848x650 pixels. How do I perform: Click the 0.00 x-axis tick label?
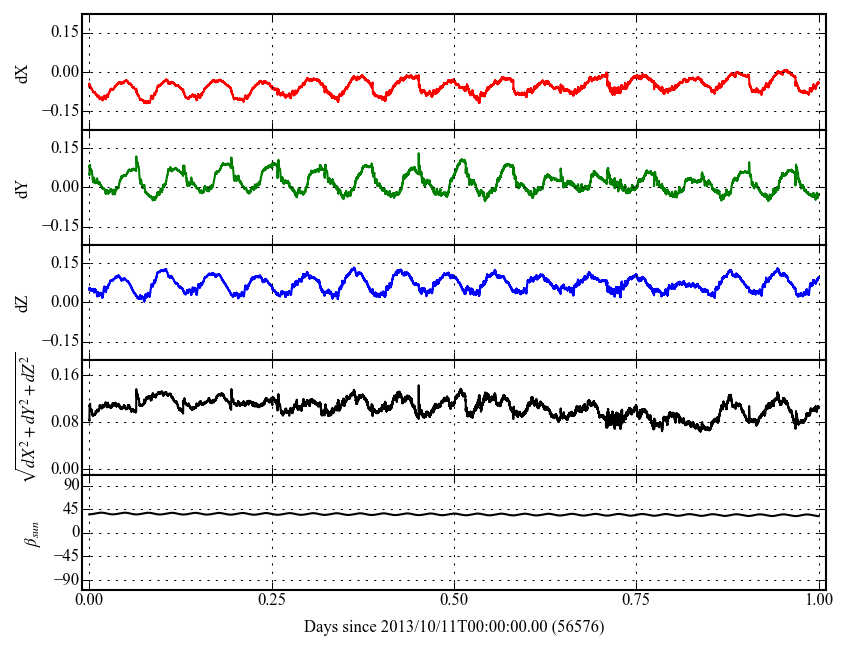(x=89, y=601)
